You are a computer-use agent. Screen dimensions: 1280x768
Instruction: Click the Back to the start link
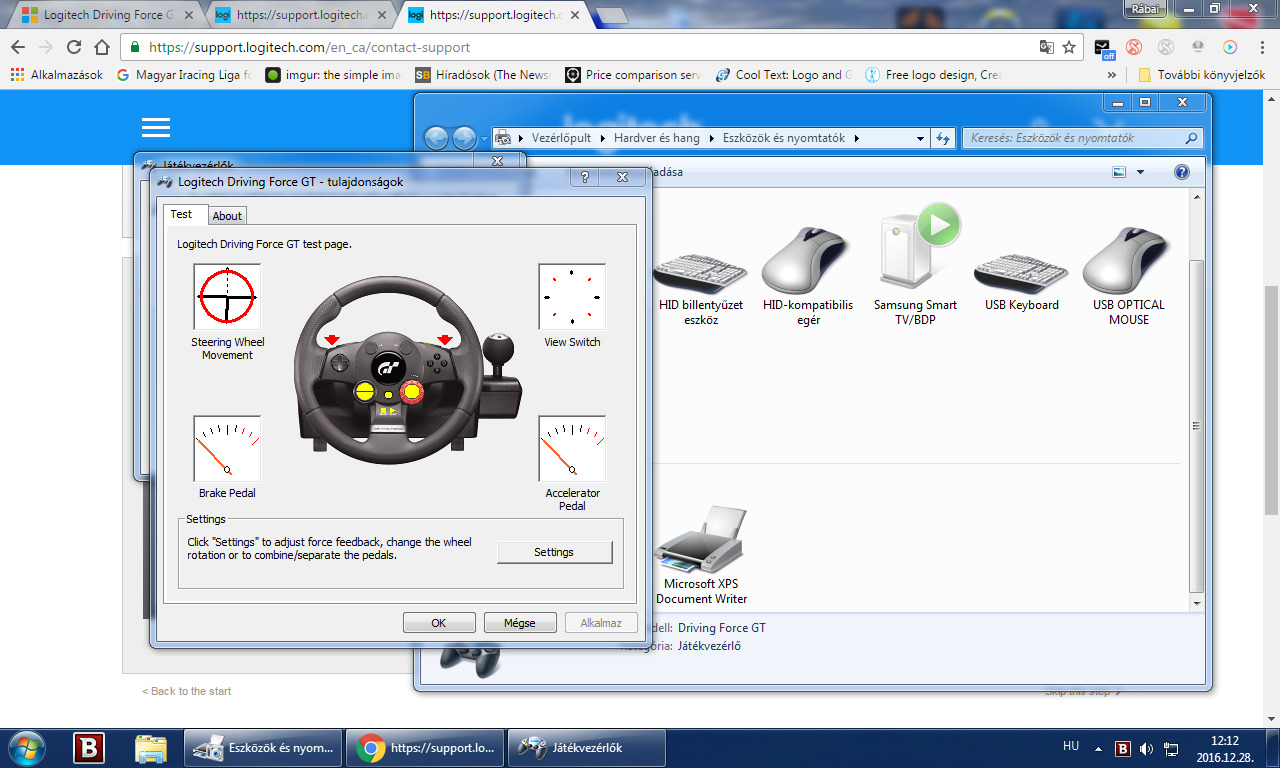[x=186, y=691]
